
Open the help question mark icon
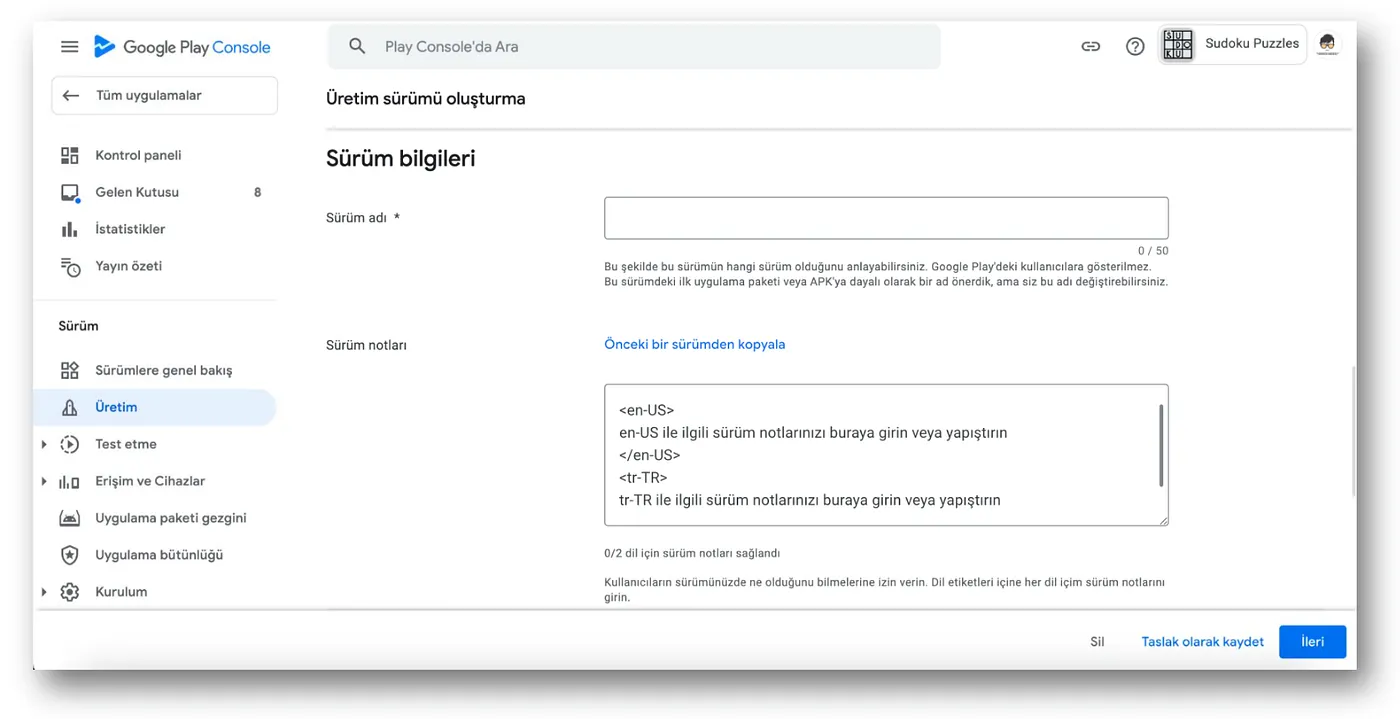point(1135,46)
